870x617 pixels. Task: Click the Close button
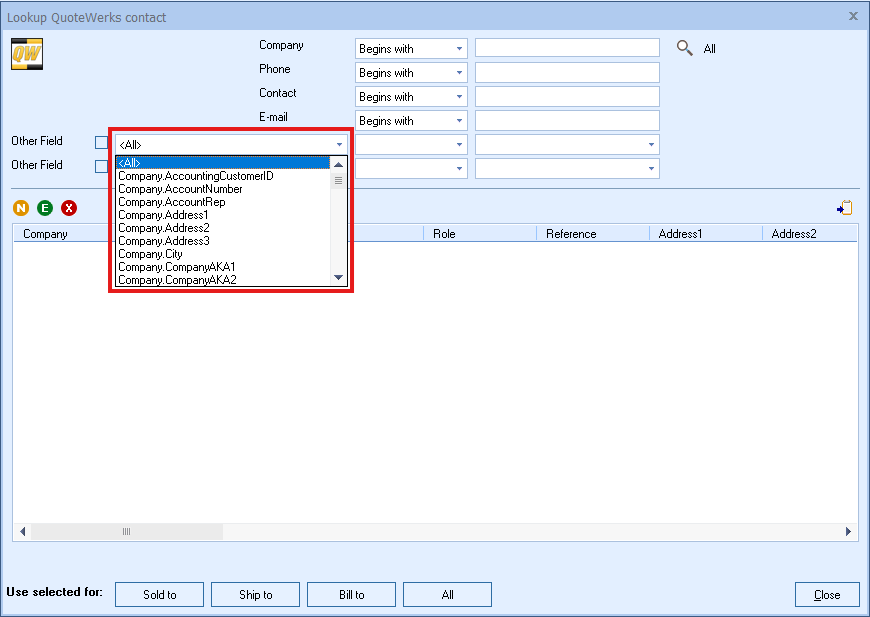827,595
